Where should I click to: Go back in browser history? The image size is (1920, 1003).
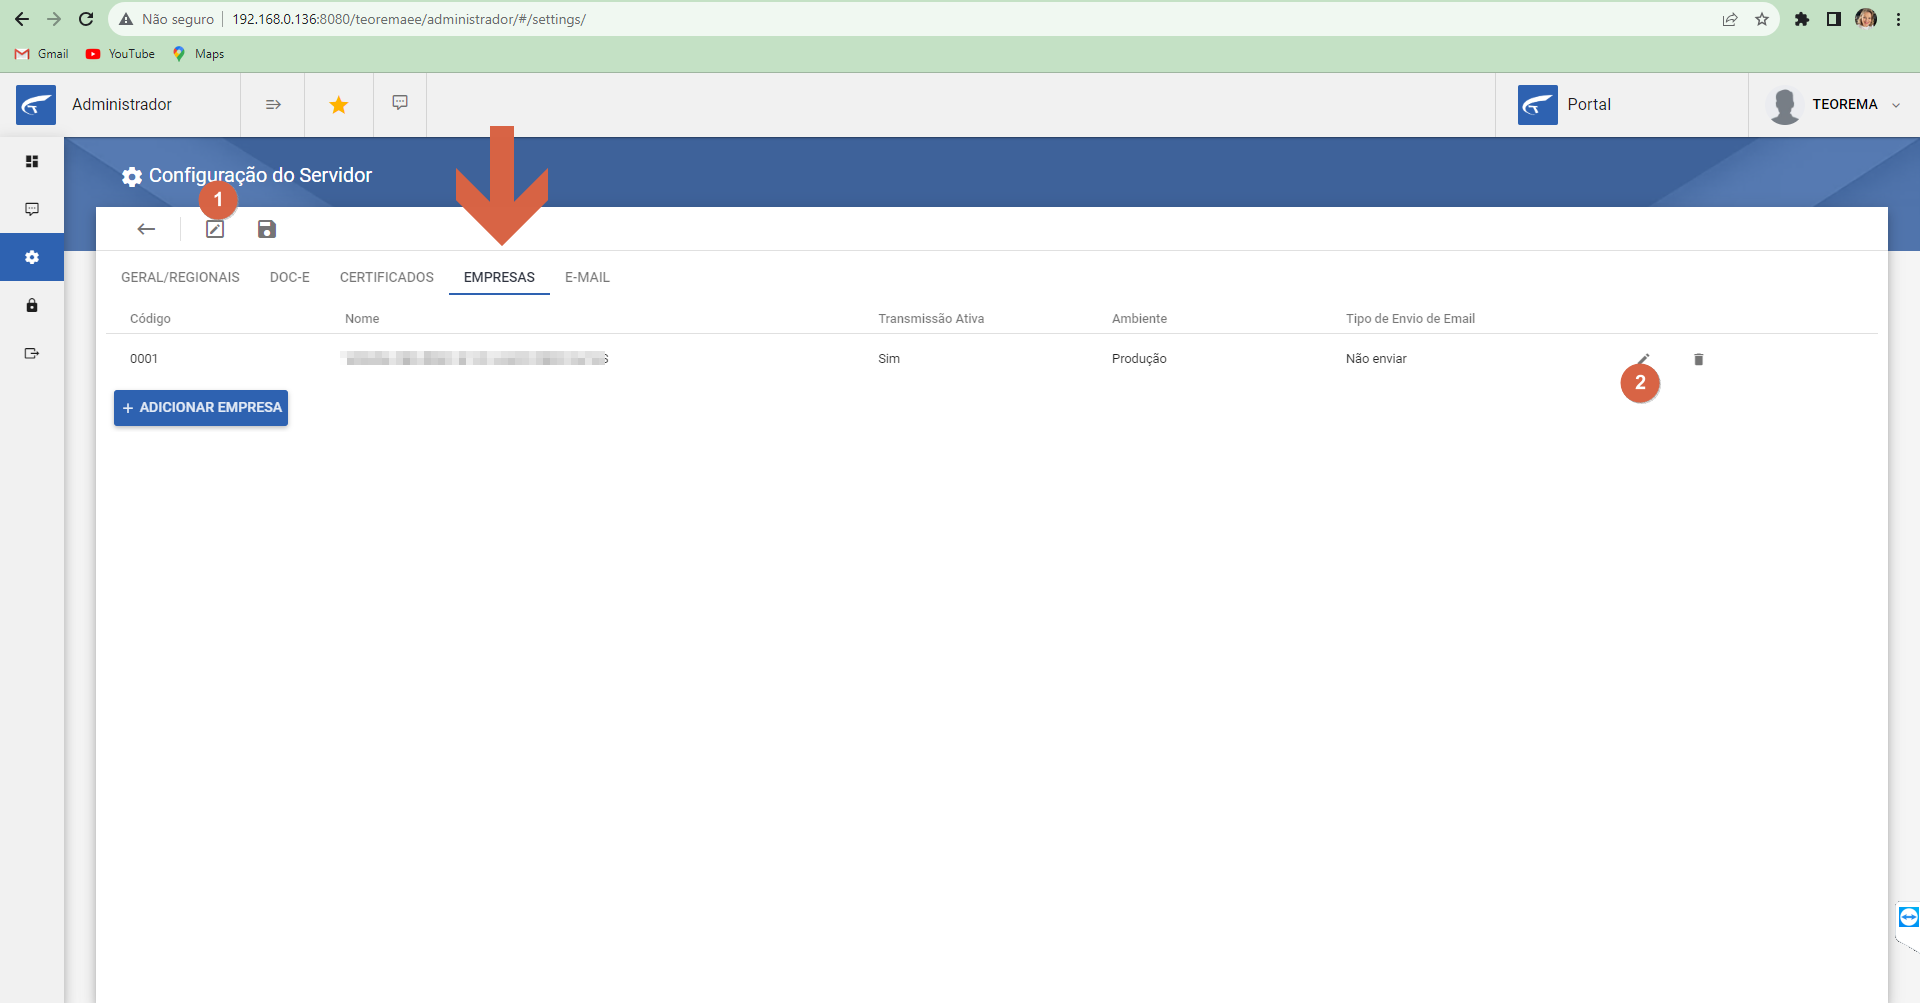point(22,19)
